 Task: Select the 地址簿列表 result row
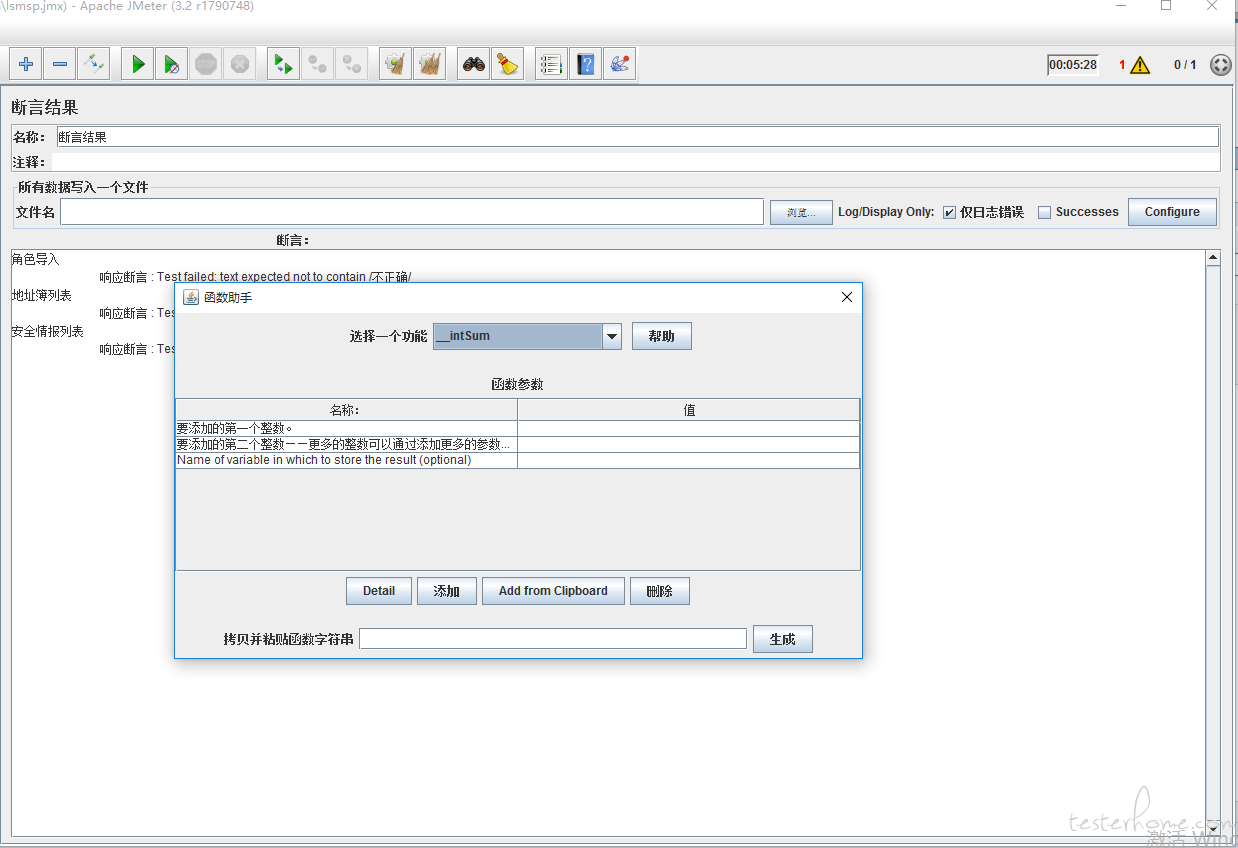click(x=42, y=295)
